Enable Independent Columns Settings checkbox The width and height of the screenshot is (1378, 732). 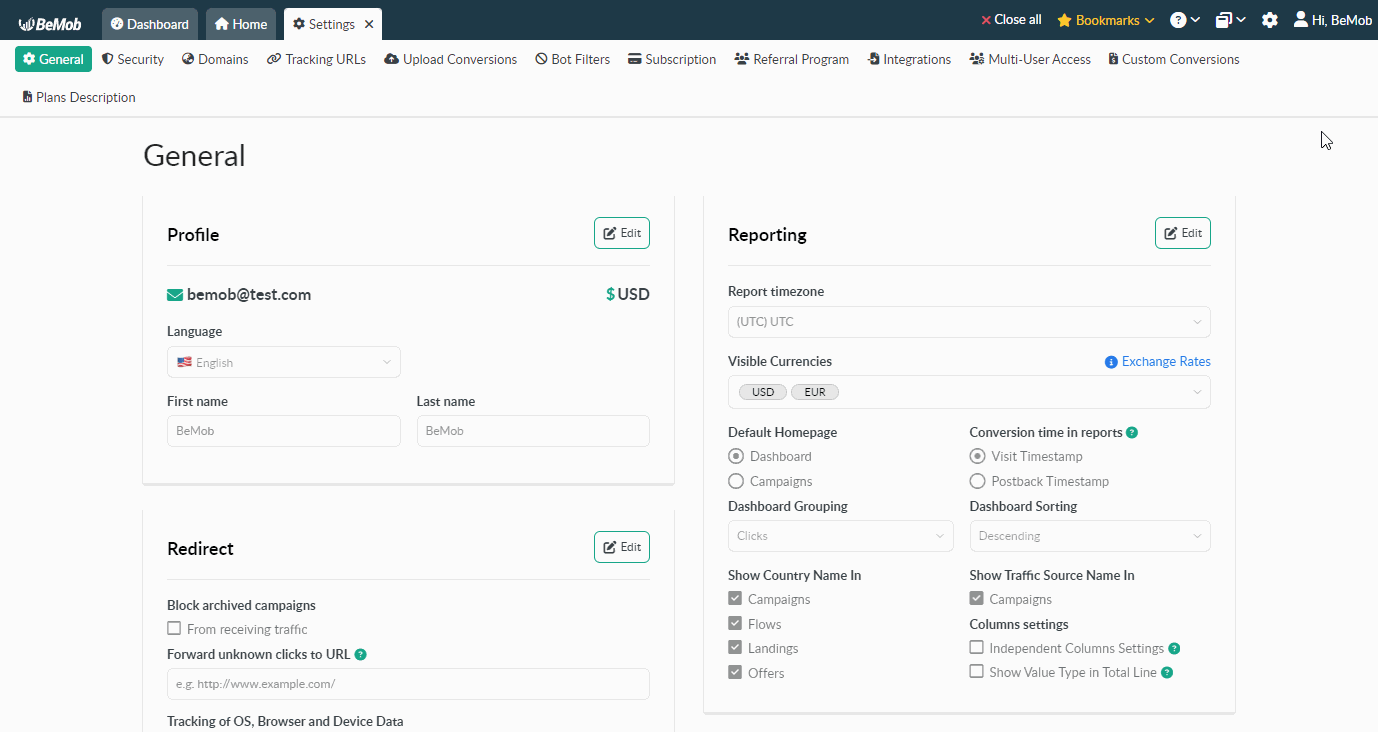pyautogui.click(x=977, y=648)
